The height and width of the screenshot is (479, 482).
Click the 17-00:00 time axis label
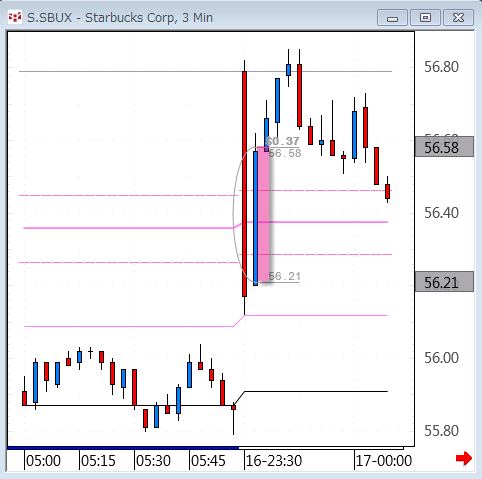[384, 461]
